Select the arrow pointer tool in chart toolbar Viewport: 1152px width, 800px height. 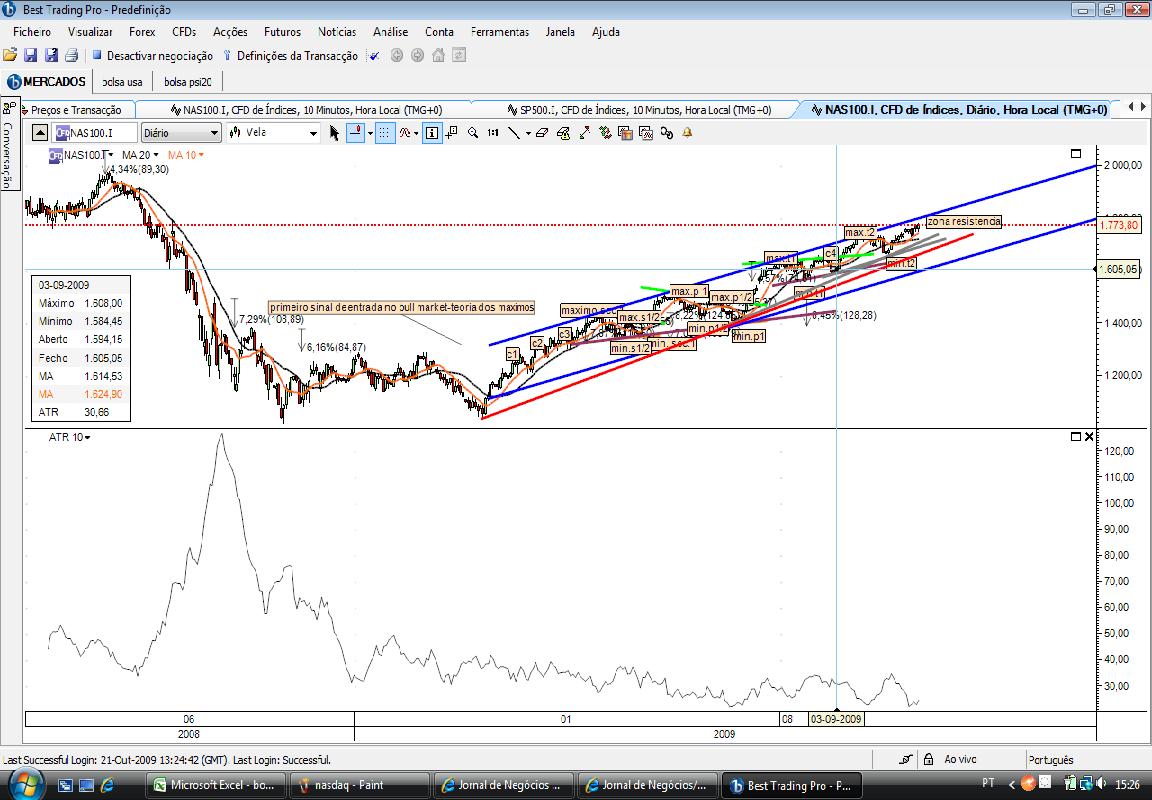point(334,133)
